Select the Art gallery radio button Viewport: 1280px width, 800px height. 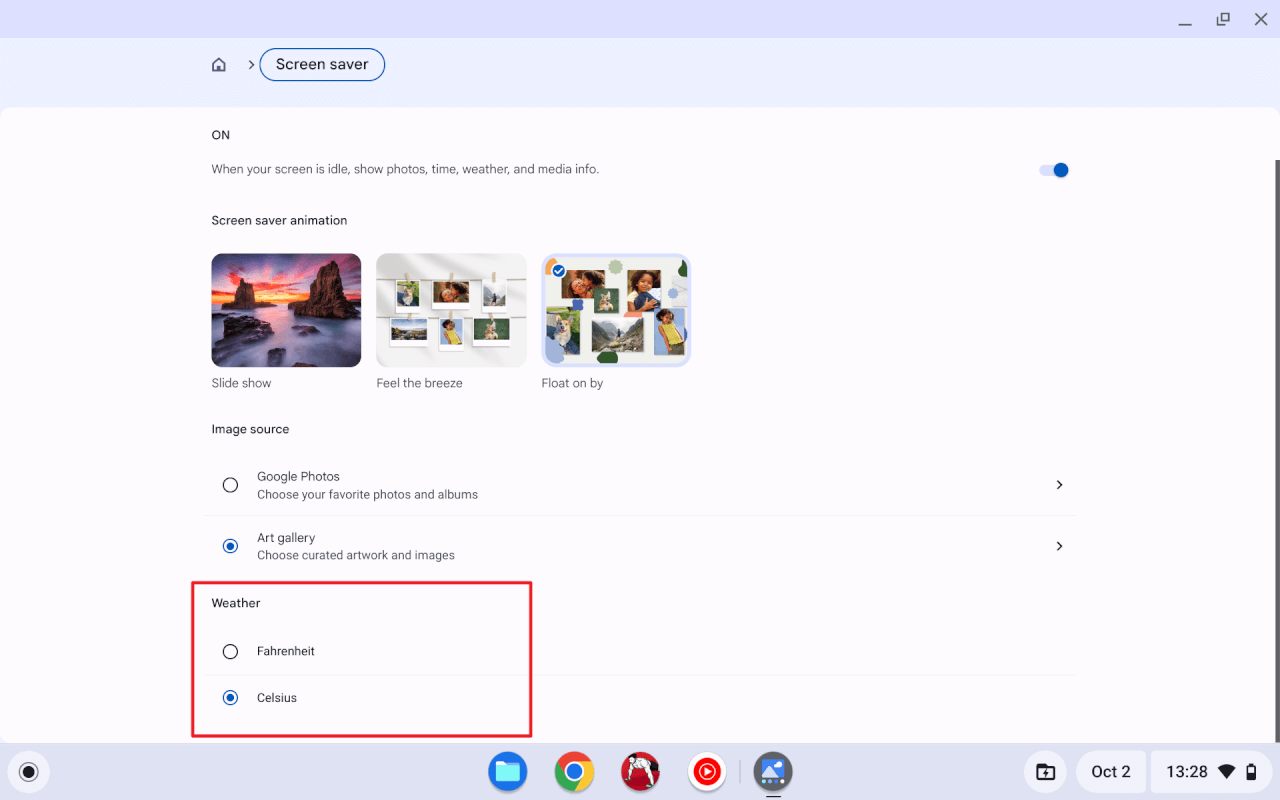coord(231,546)
